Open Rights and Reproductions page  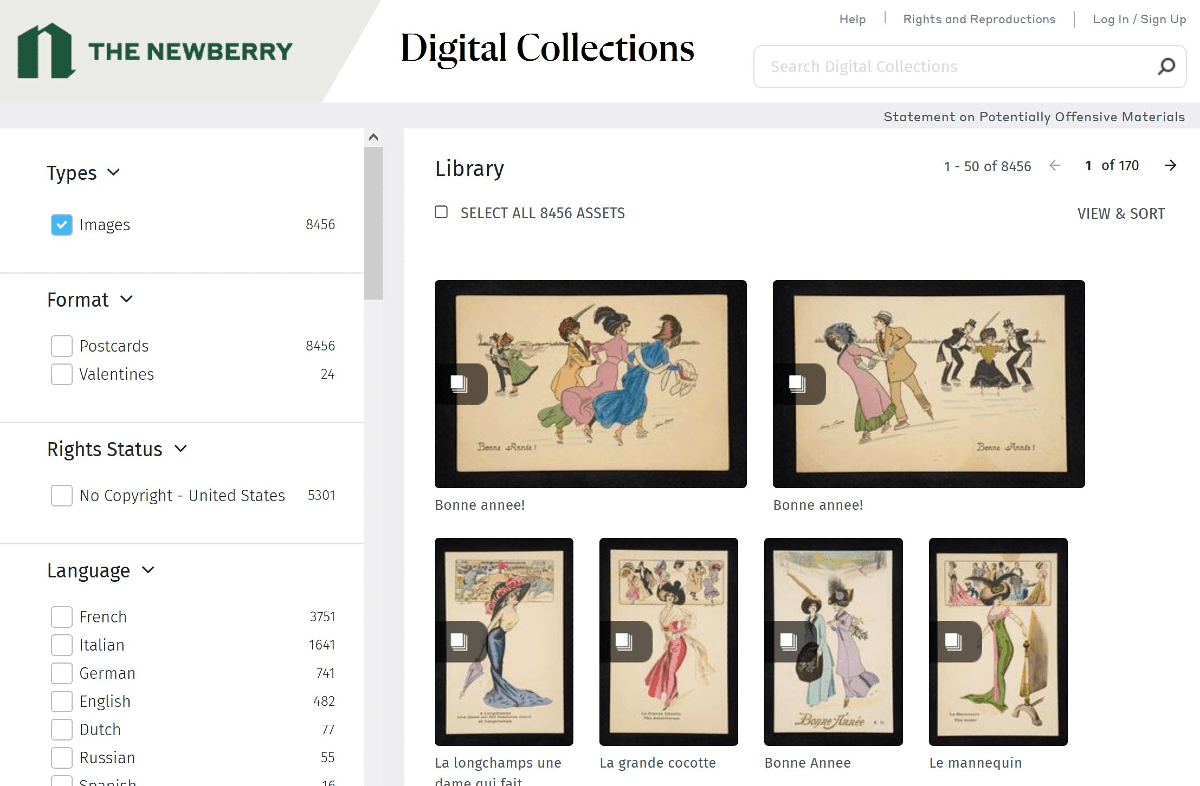coord(979,19)
